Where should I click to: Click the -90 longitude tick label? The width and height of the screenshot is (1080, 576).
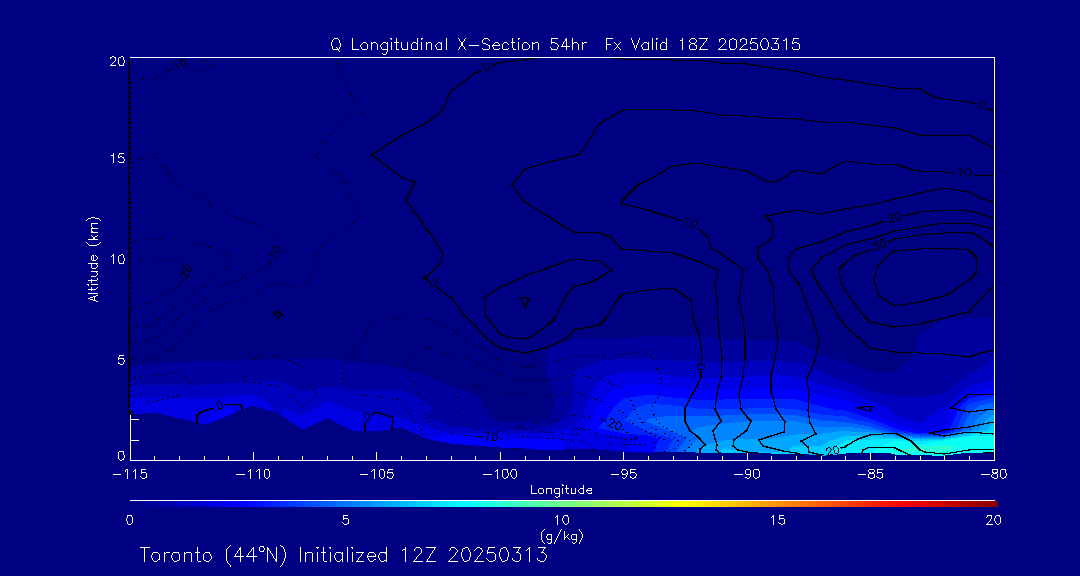(747, 475)
